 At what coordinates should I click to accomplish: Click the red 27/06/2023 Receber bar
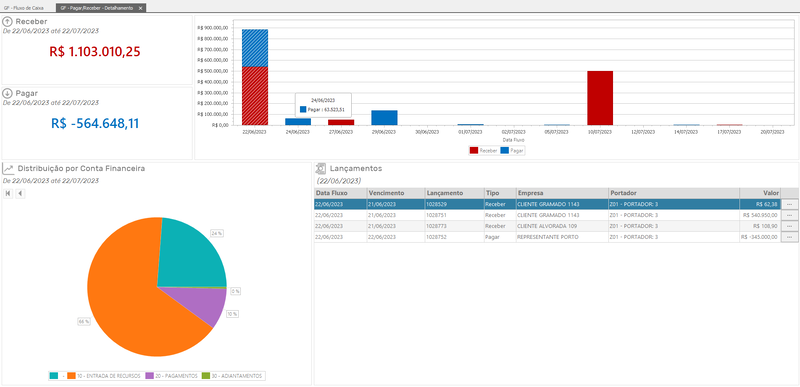pyautogui.click(x=341, y=122)
